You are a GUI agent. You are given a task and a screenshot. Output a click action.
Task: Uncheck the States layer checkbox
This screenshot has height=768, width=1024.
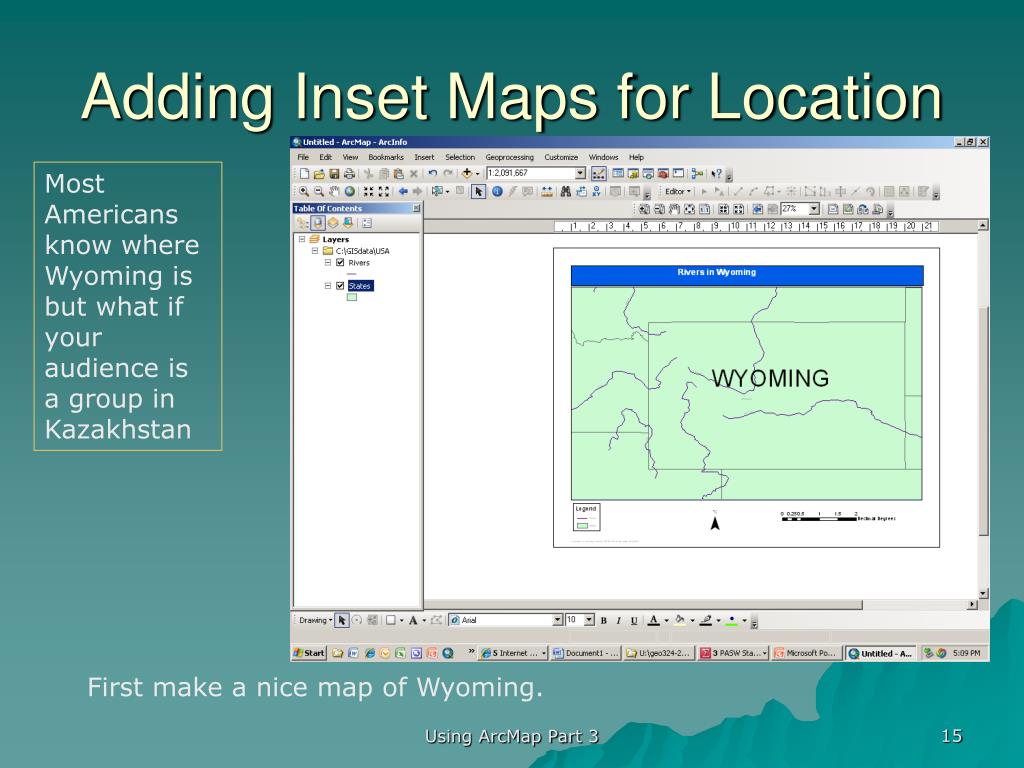coord(340,285)
